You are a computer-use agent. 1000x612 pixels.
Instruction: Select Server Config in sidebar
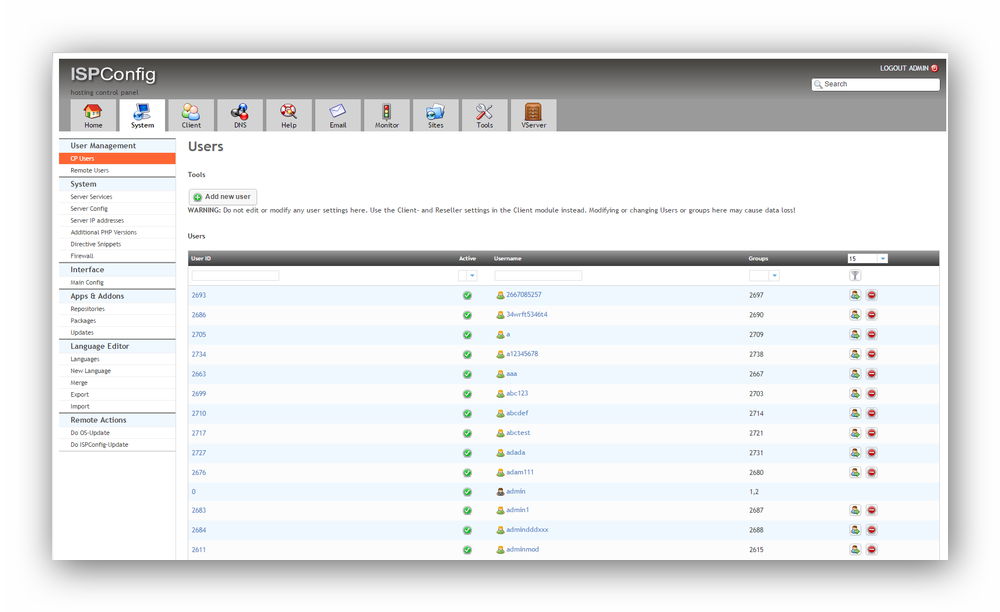tap(89, 209)
